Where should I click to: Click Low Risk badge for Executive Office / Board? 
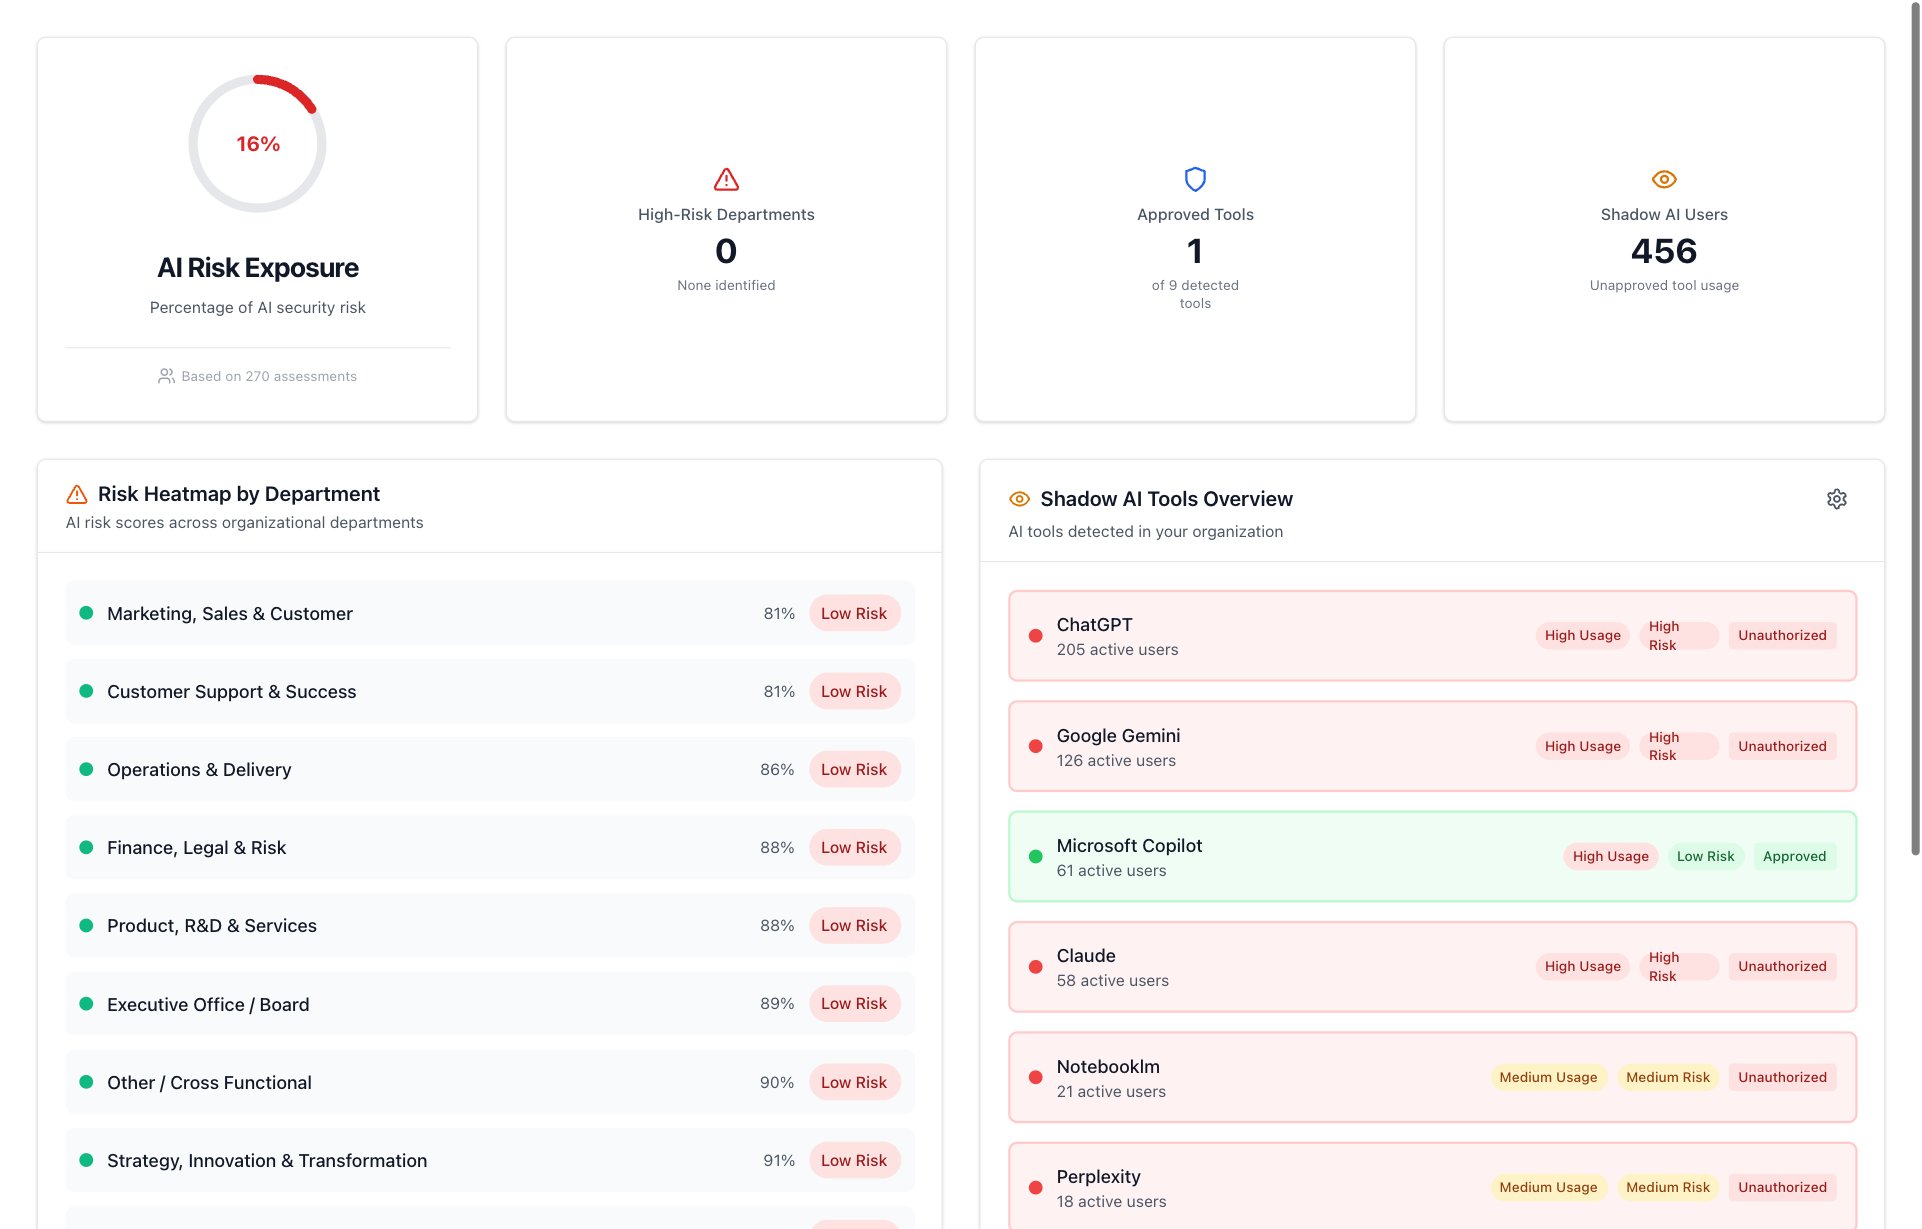854,1003
